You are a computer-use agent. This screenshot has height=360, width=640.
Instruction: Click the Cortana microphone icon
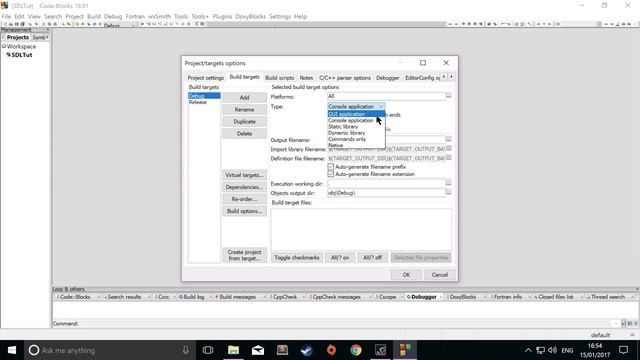(x=186, y=350)
